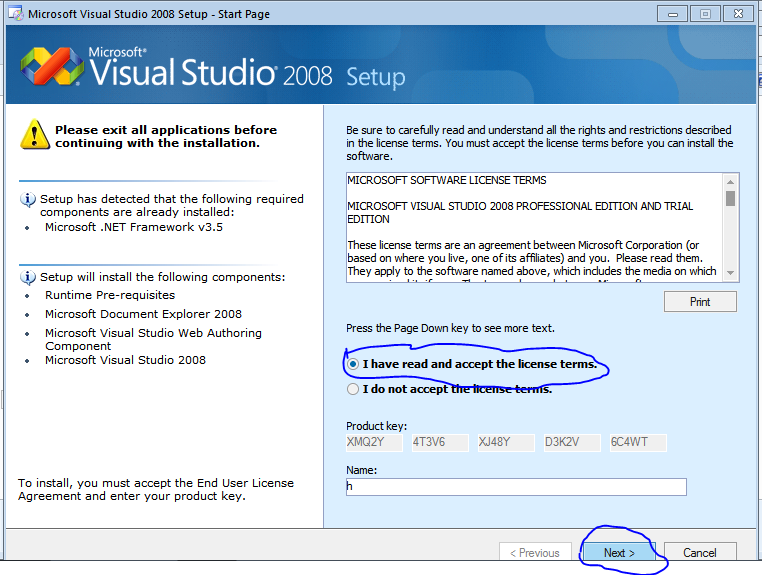Minimize the setup window
Viewport: 762px width, 575px height.
click(673, 14)
